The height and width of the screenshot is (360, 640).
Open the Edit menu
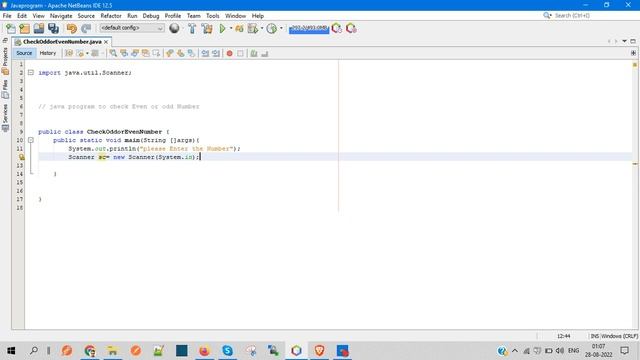pos(22,16)
